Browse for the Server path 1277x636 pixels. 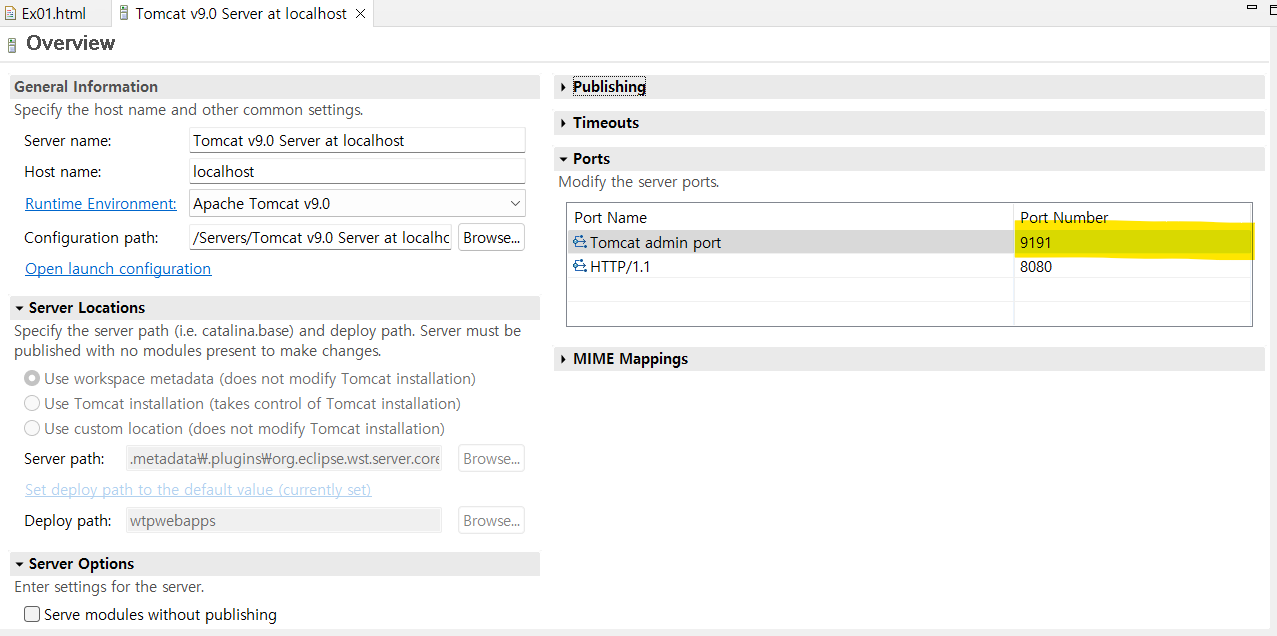[491, 459]
